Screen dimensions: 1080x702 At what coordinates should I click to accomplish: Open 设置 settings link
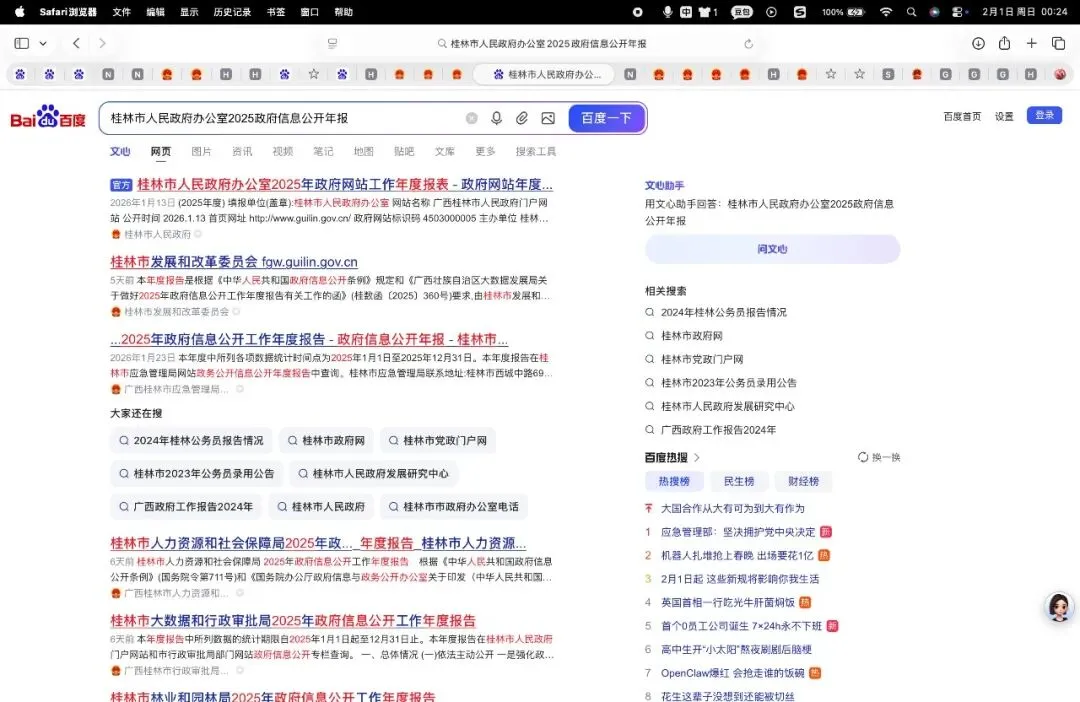coord(1004,116)
